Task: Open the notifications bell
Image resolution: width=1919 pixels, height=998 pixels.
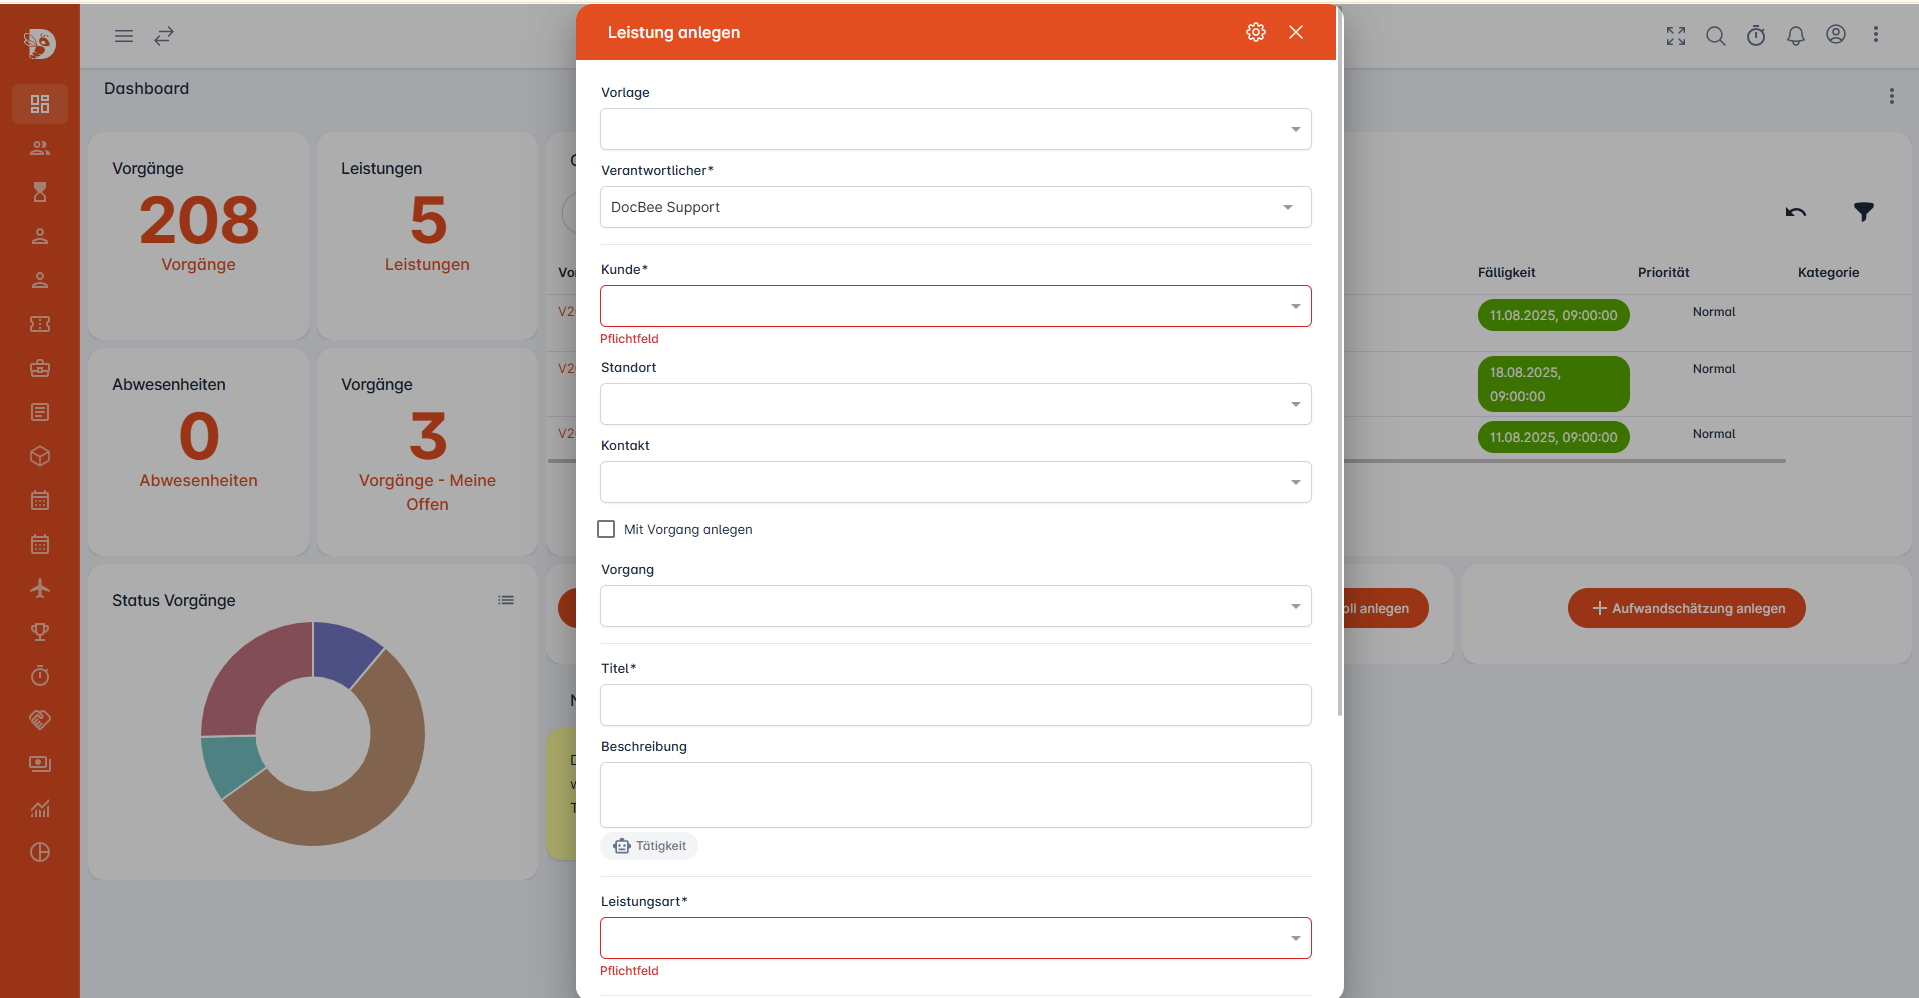Action: click(1796, 36)
